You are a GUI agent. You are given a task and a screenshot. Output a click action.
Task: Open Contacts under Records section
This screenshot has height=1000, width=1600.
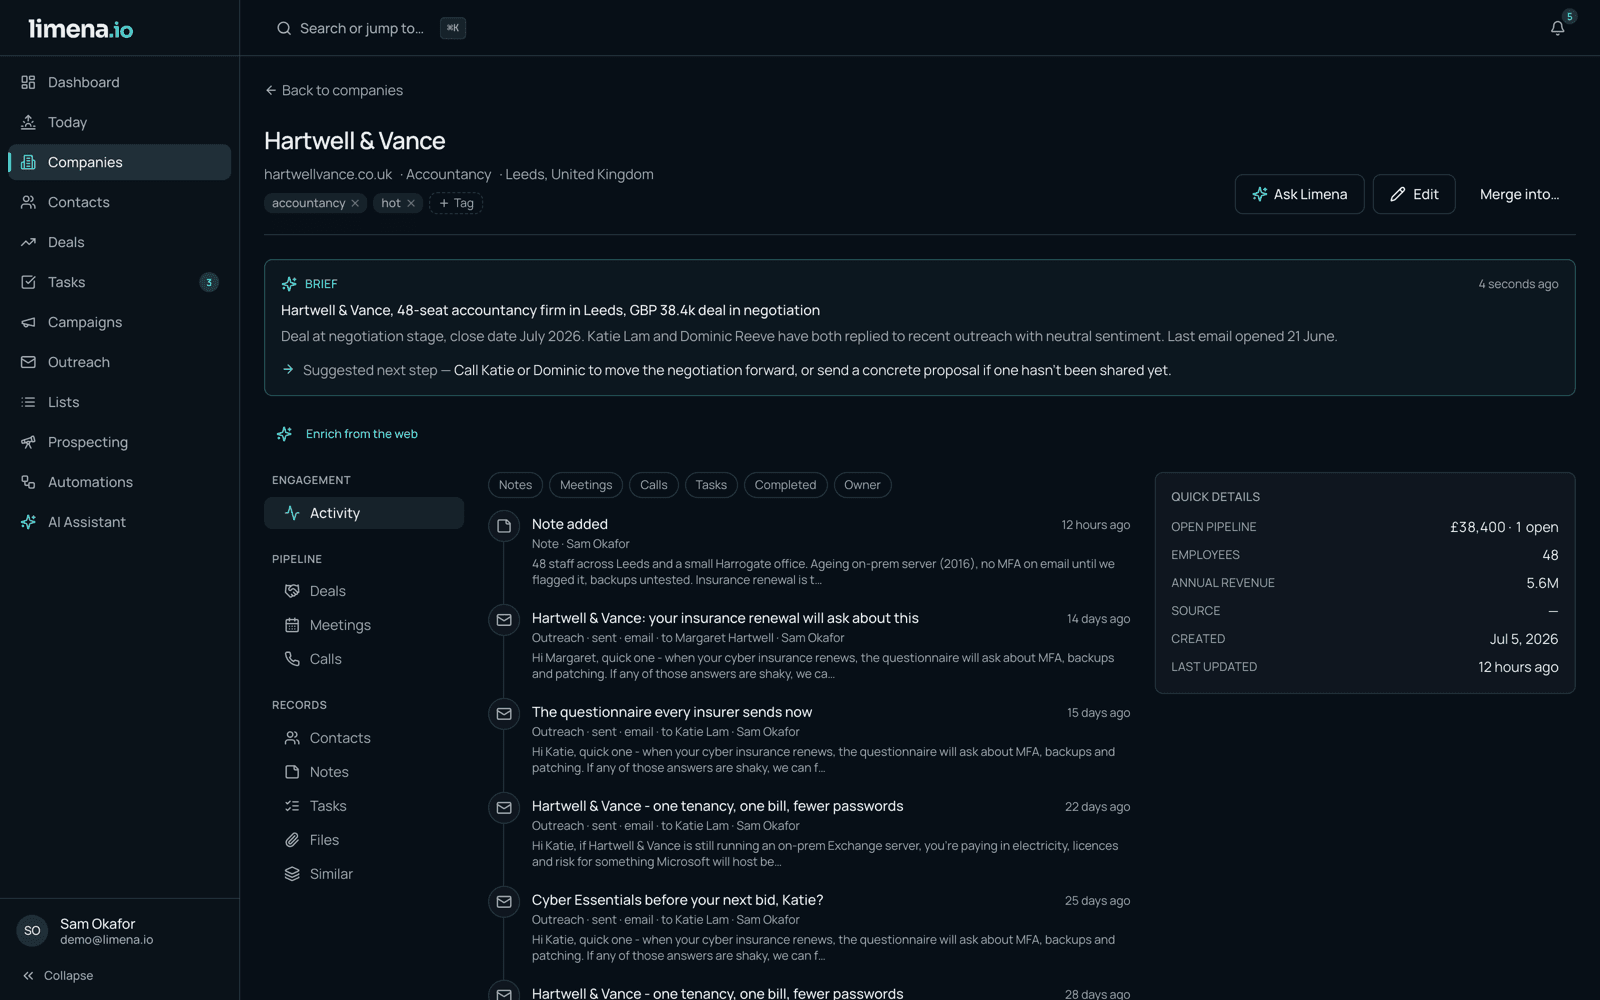364,738
